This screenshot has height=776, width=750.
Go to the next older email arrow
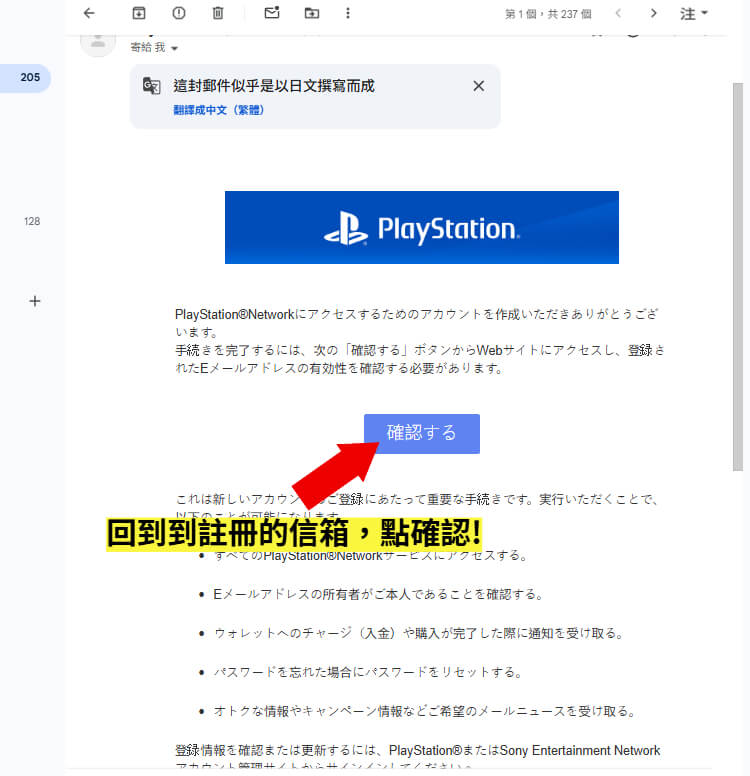click(x=653, y=13)
